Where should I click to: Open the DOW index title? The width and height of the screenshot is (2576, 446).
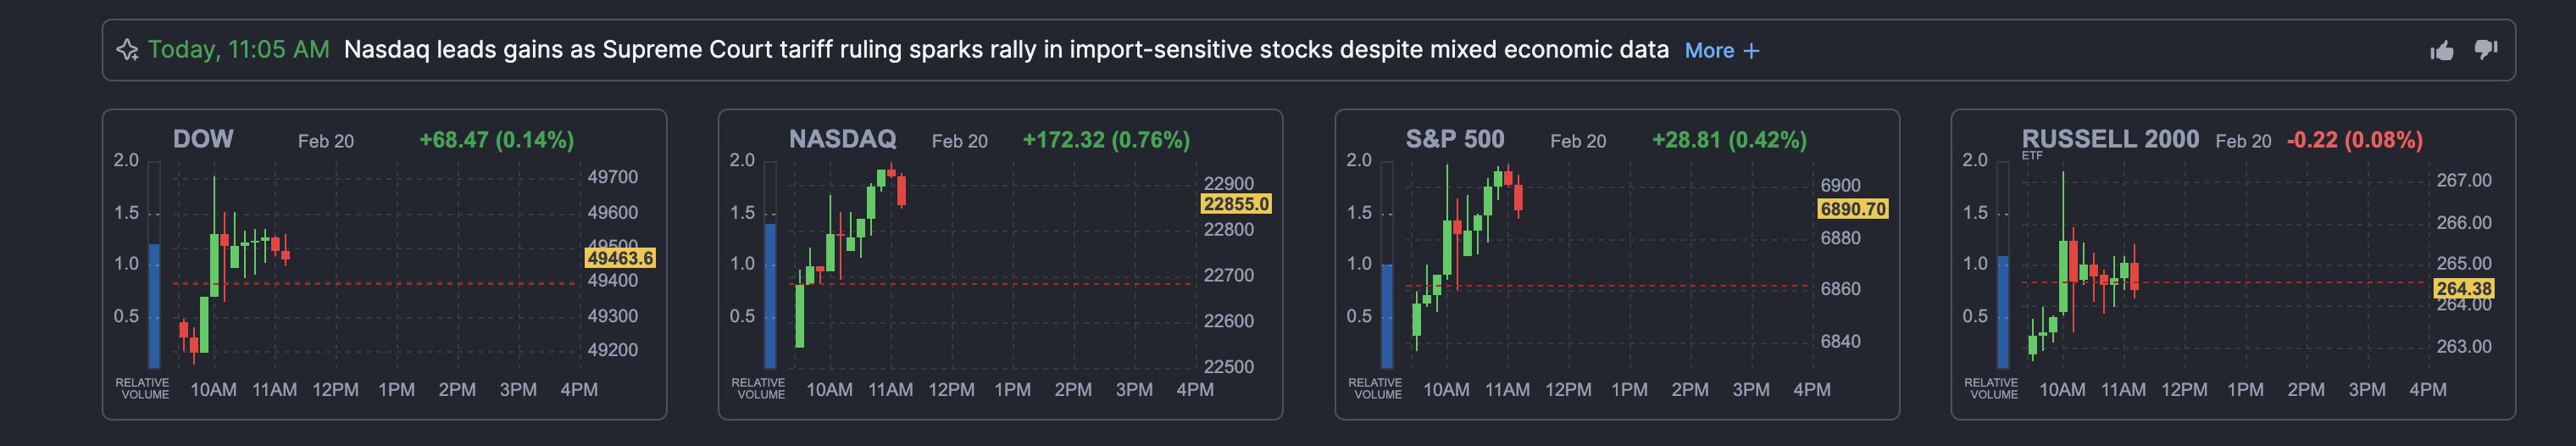(x=203, y=139)
